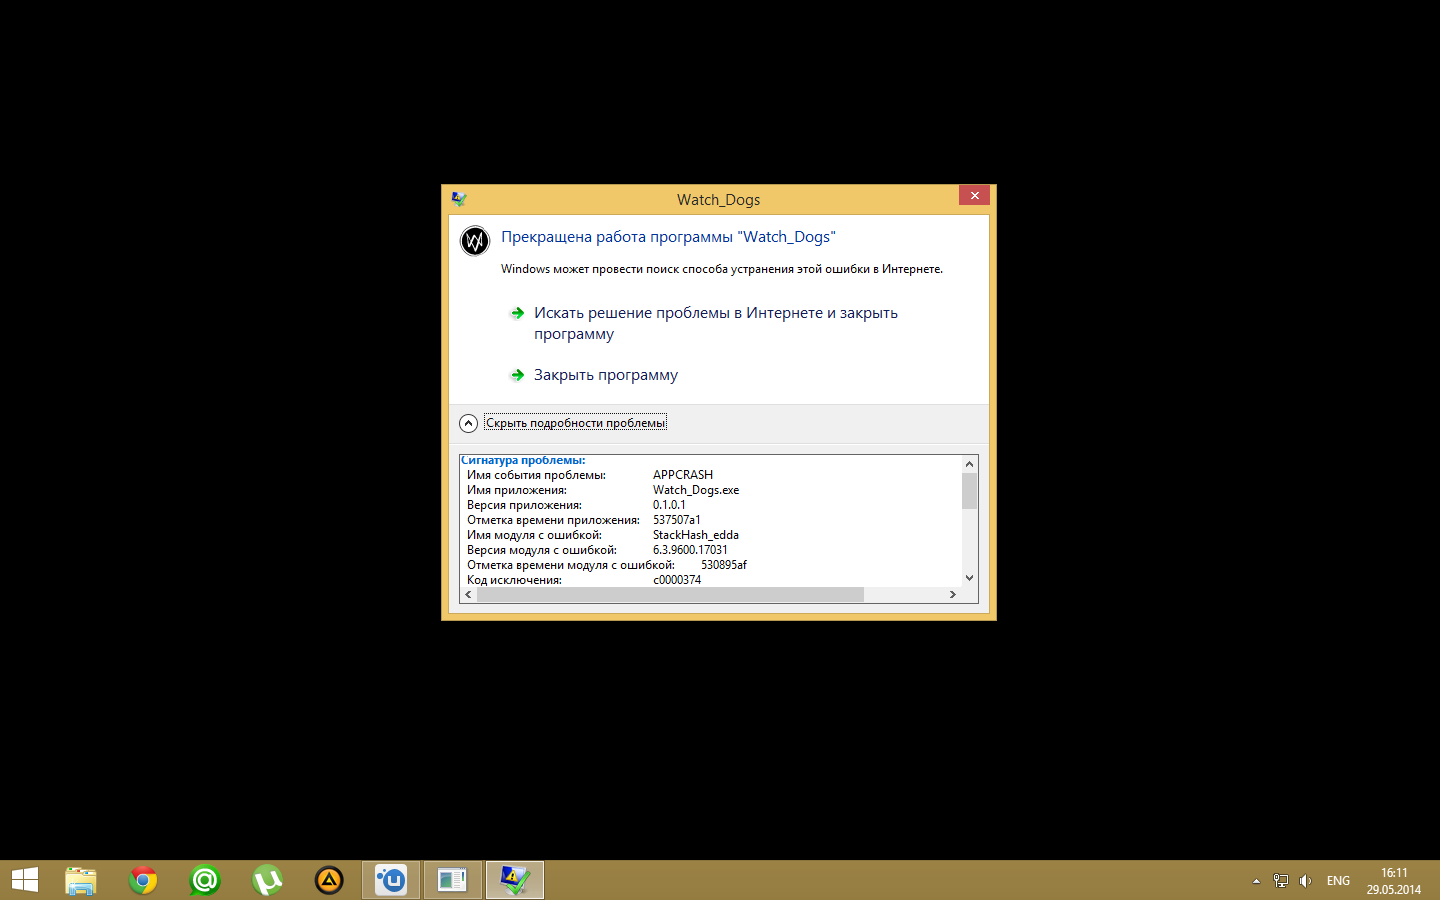Open network status tray icon
The height and width of the screenshot is (900, 1440).
pyautogui.click(x=1281, y=881)
